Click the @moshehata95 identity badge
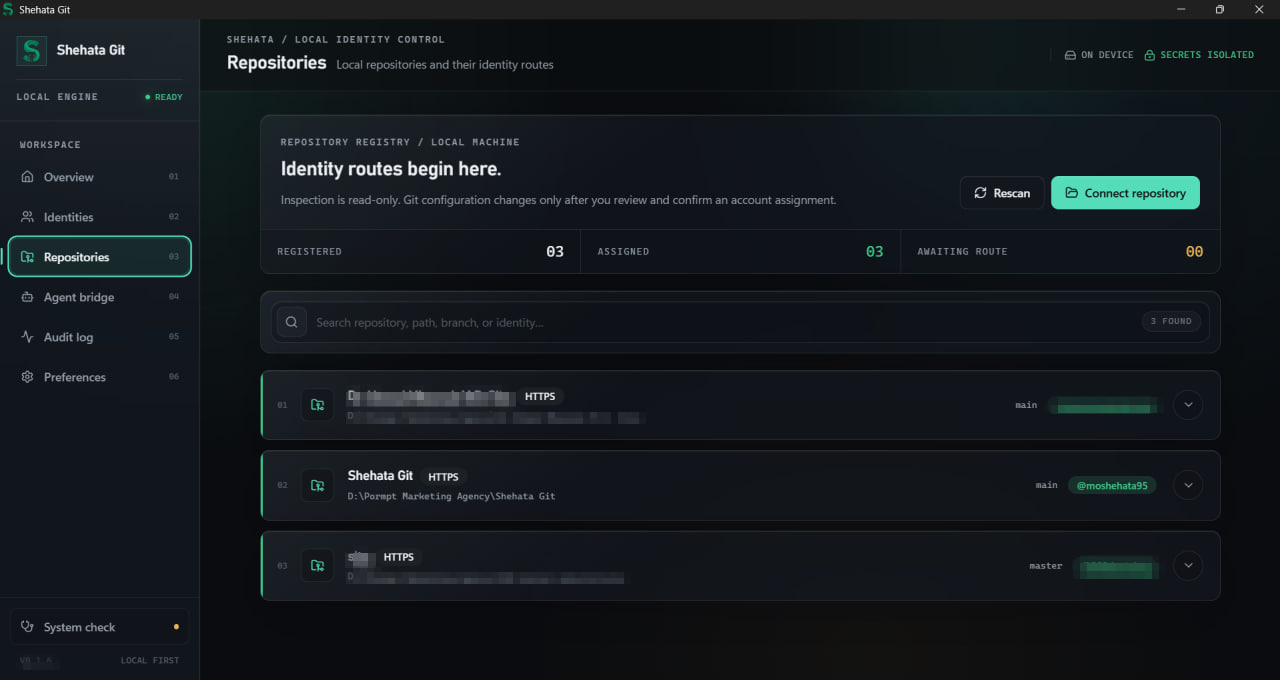The width and height of the screenshot is (1280, 680). [x=1112, y=485]
